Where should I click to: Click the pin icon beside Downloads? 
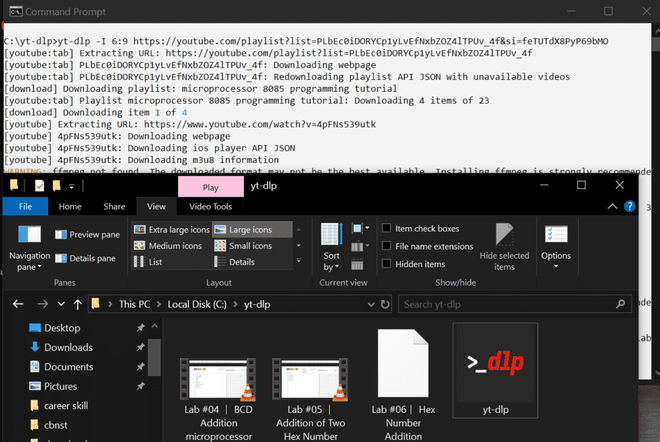pos(140,347)
